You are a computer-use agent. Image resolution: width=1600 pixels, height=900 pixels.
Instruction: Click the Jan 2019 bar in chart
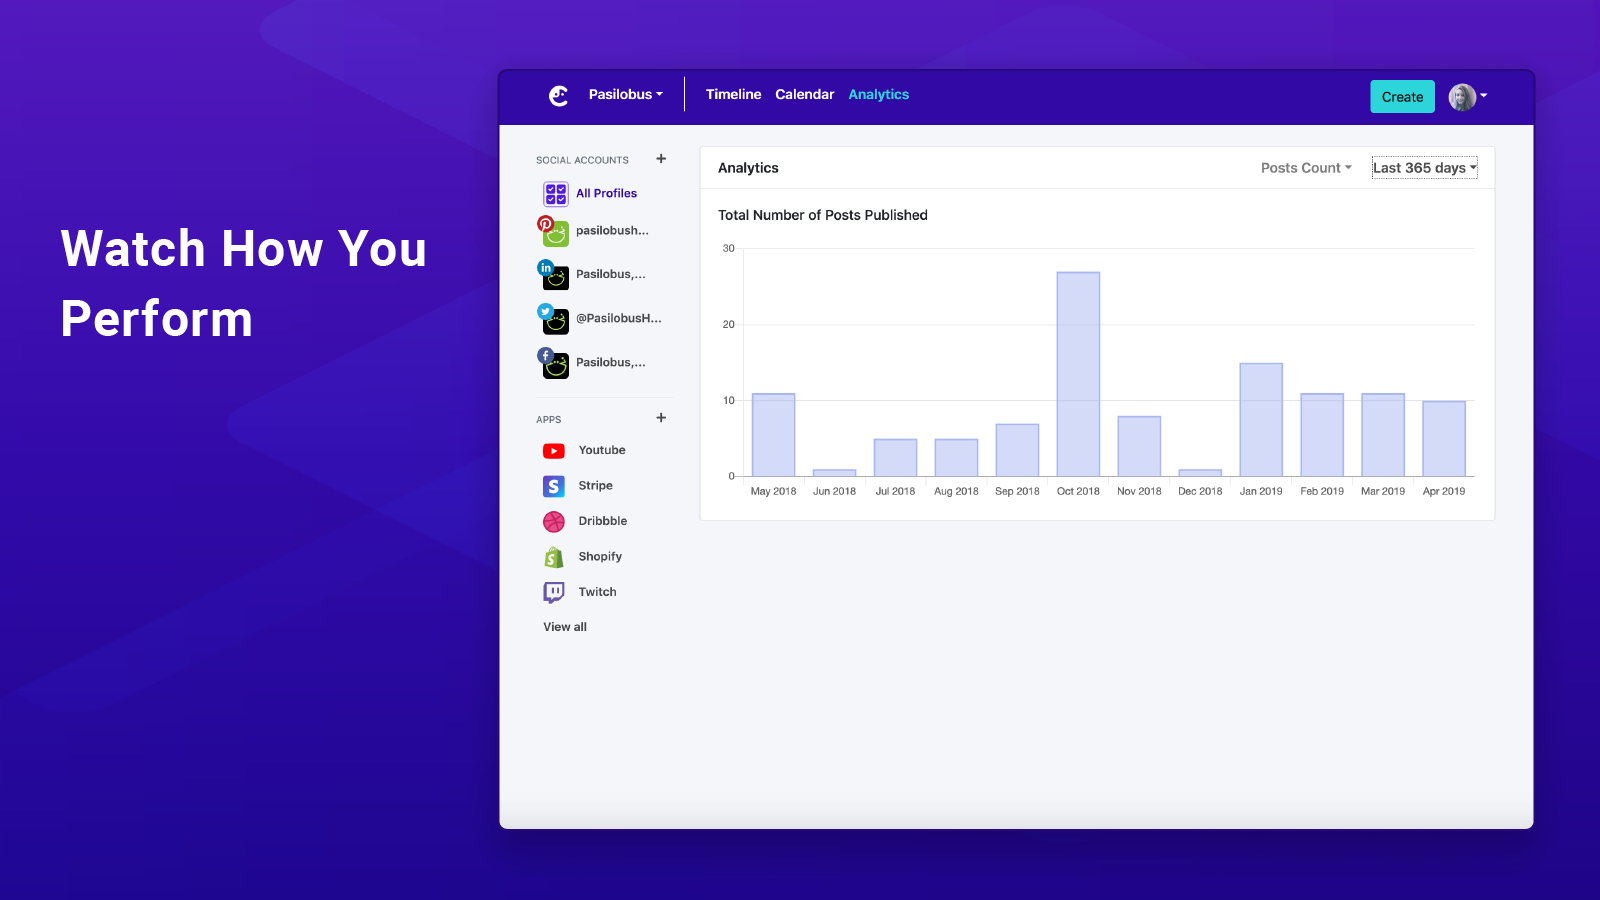tap(1261, 420)
